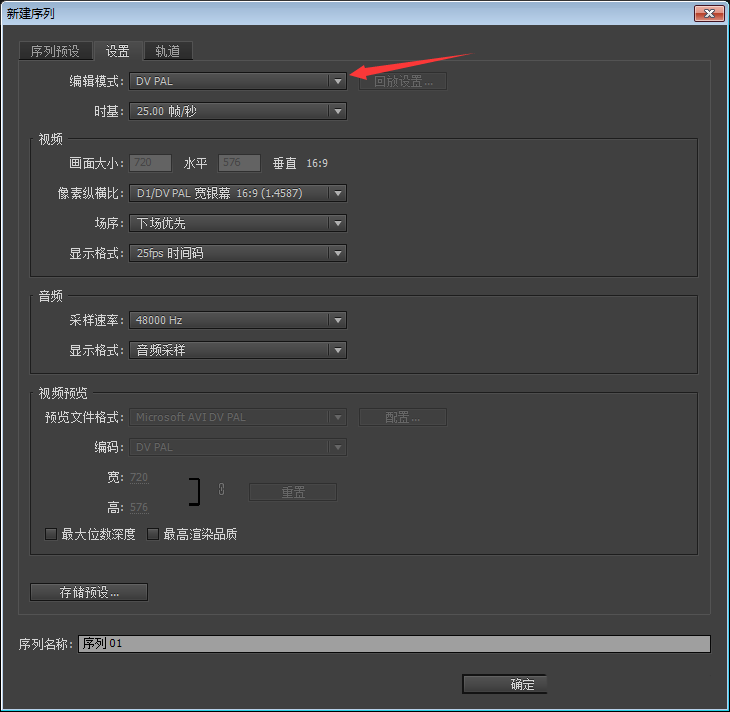Viewport: 730px width, 712px height.
Task: Open the 时基 25.00 帧/秒 dropdown
Action: [237, 111]
